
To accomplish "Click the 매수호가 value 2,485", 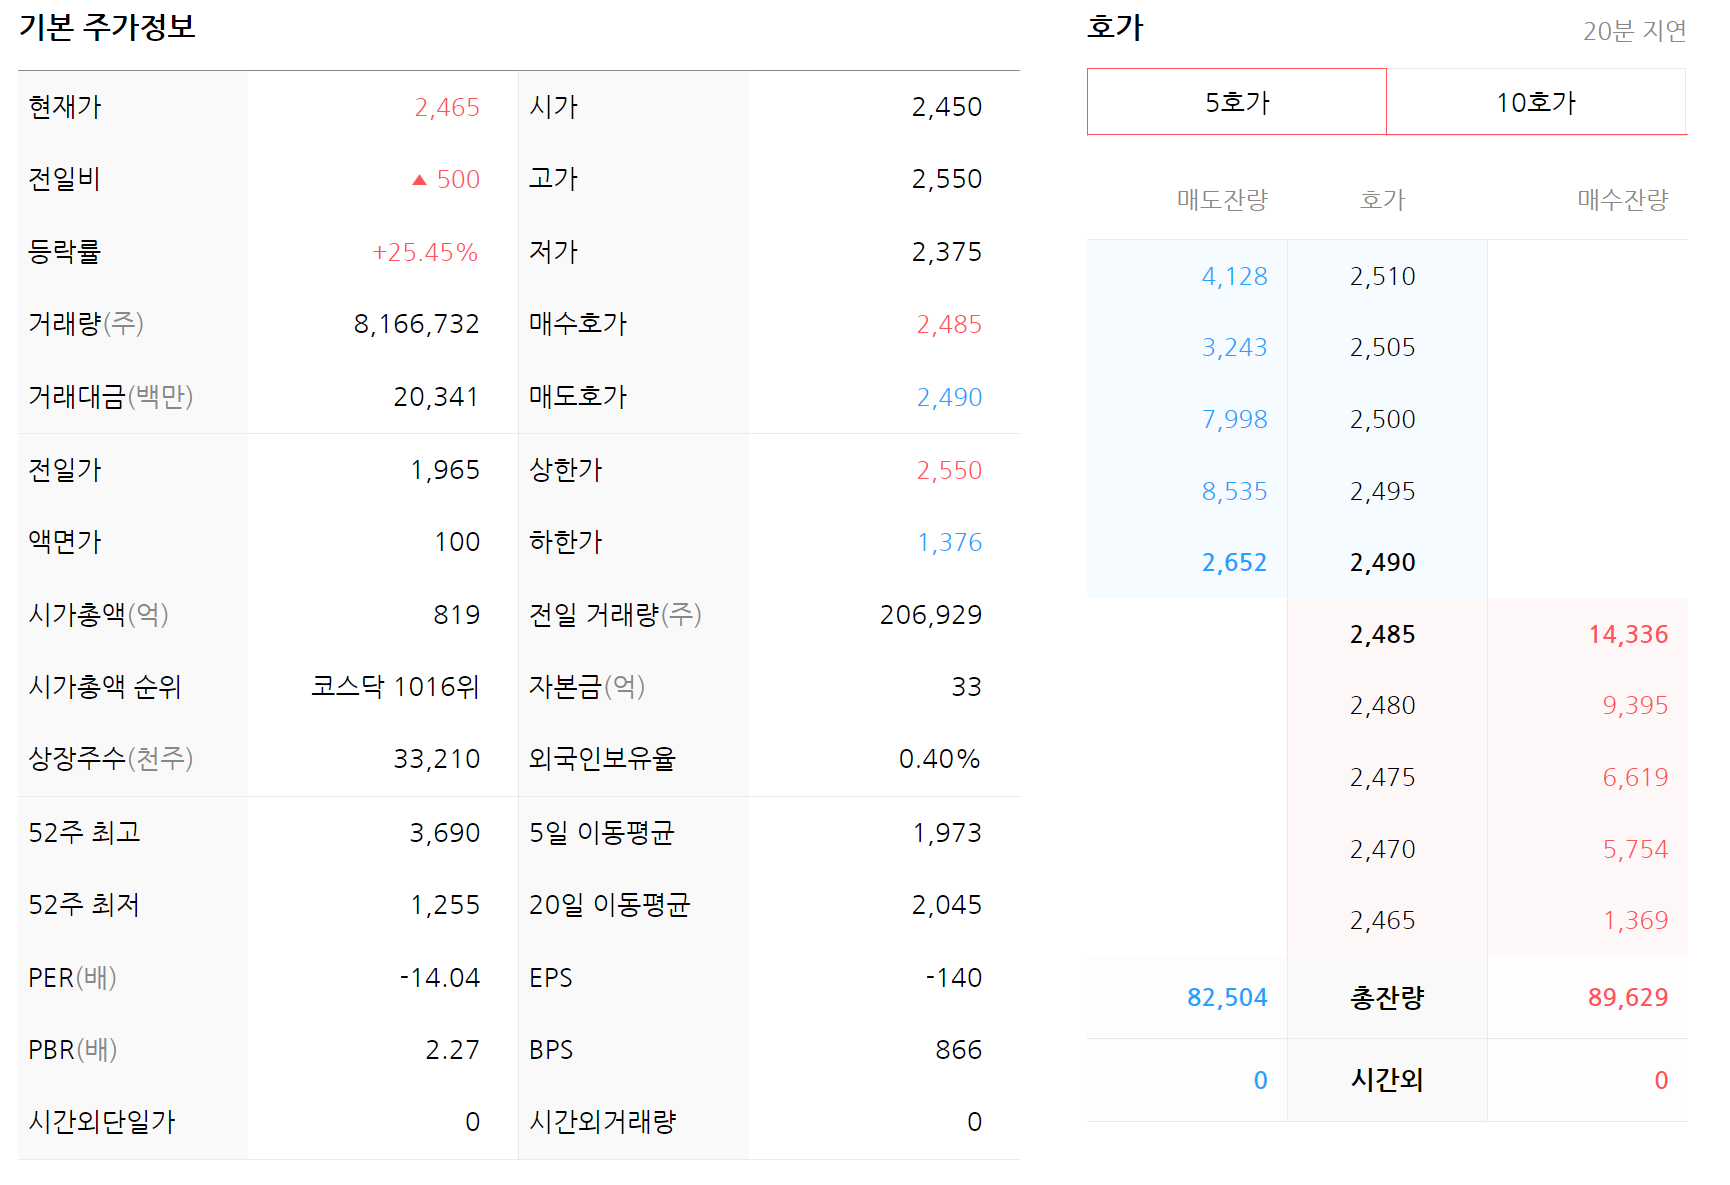I will (x=949, y=324).
